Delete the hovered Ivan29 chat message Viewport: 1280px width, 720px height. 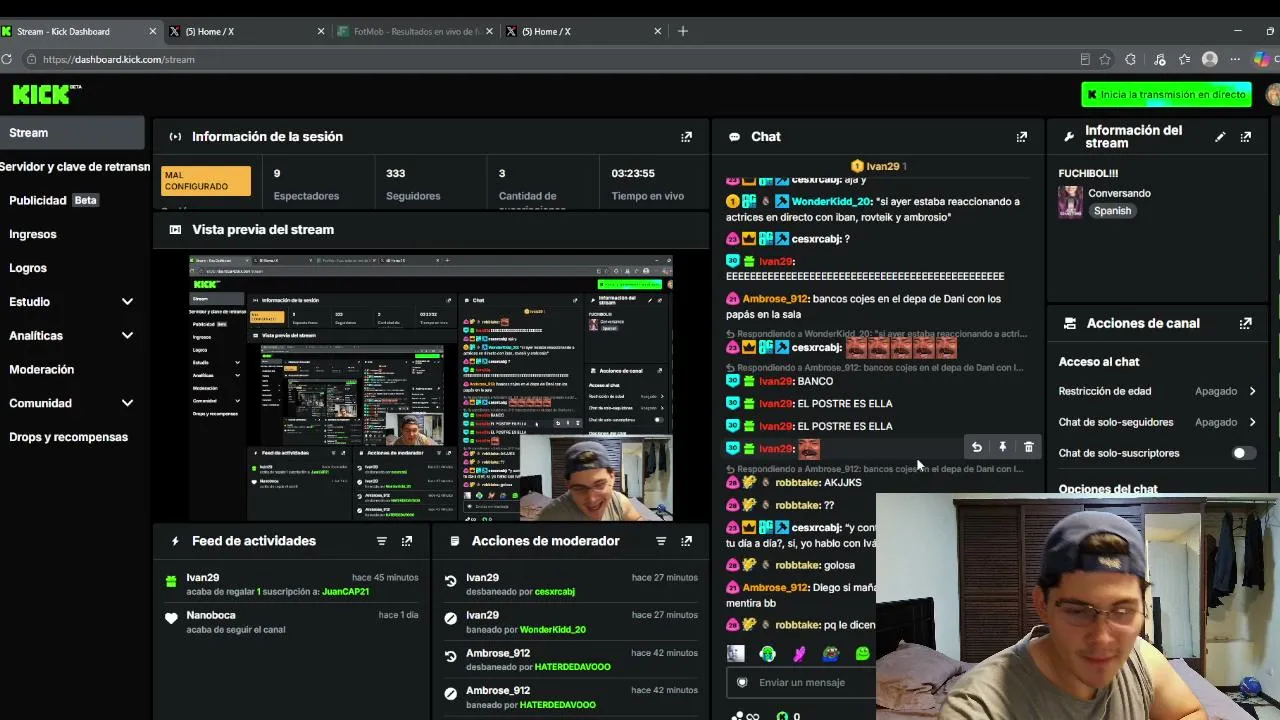tap(1028, 448)
